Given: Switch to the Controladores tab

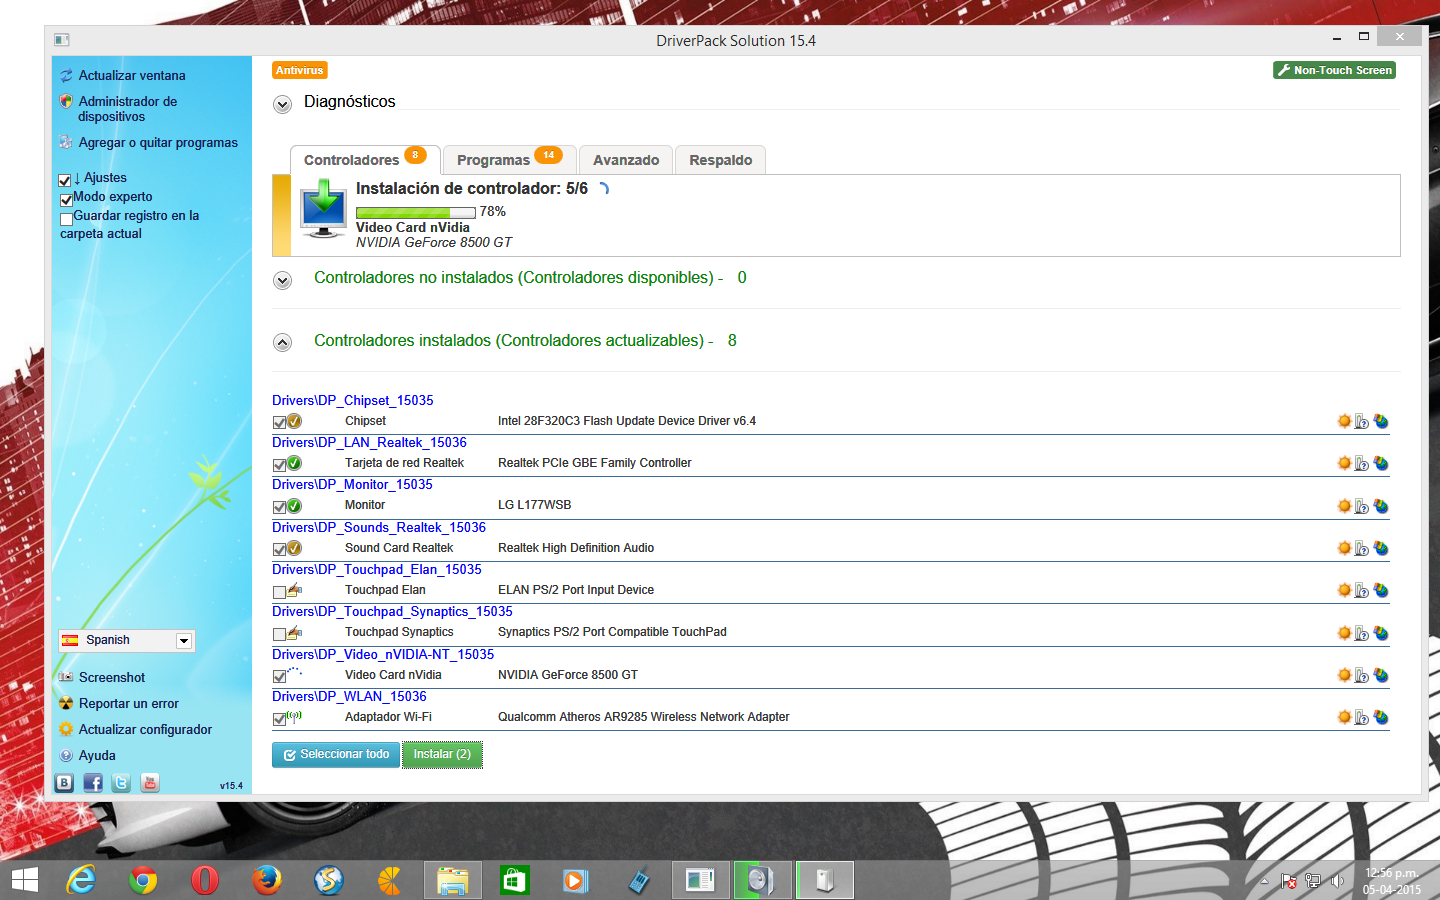Looking at the screenshot, I should (365, 160).
